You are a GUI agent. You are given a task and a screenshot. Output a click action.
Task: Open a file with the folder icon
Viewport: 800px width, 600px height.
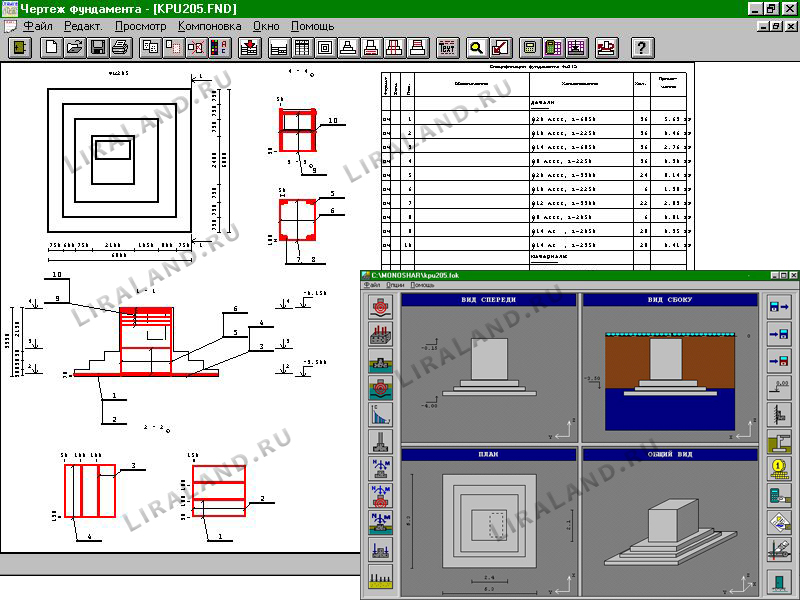click(x=74, y=47)
